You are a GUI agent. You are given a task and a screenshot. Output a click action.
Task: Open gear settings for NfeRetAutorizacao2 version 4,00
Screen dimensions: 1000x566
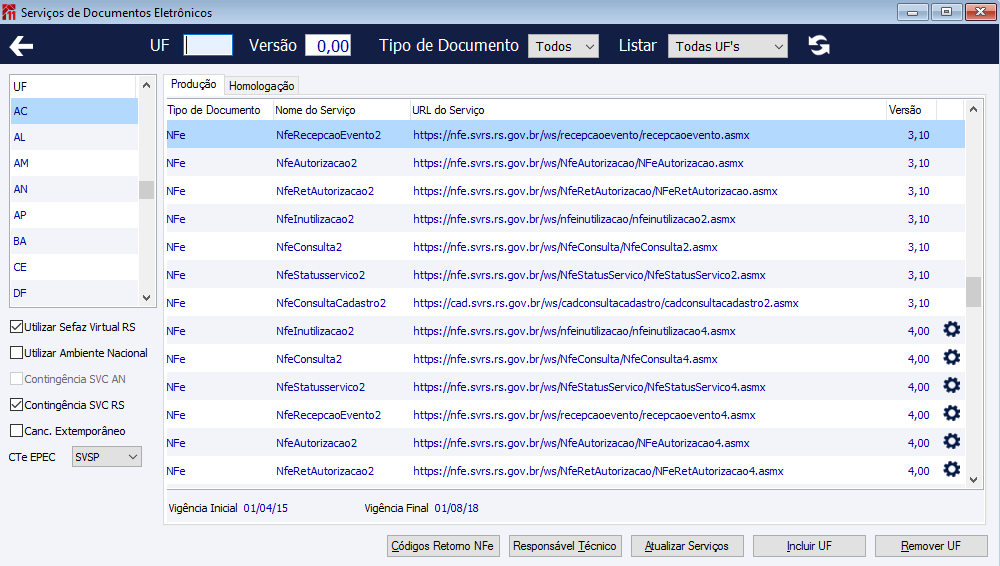coord(952,470)
